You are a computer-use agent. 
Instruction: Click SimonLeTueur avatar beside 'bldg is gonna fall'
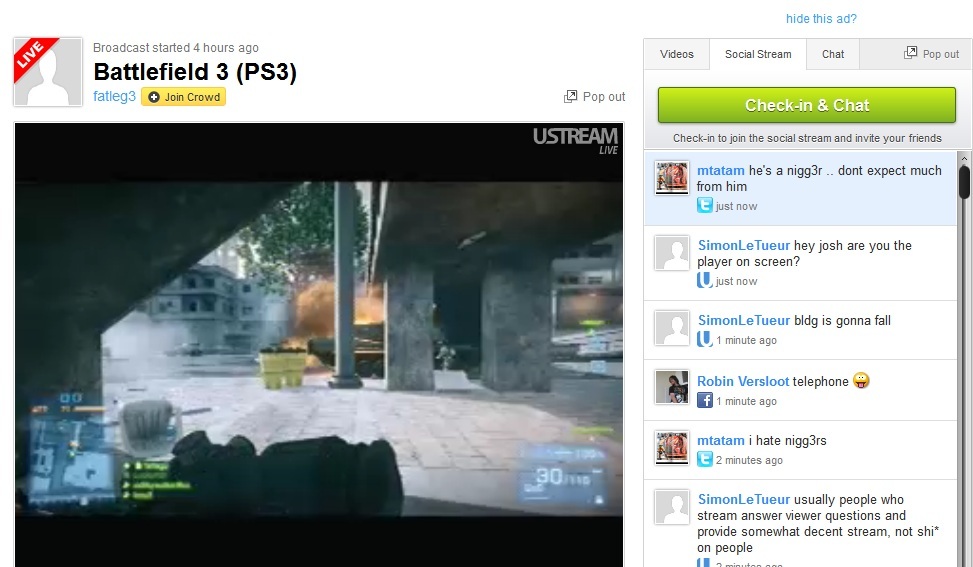click(671, 328)
